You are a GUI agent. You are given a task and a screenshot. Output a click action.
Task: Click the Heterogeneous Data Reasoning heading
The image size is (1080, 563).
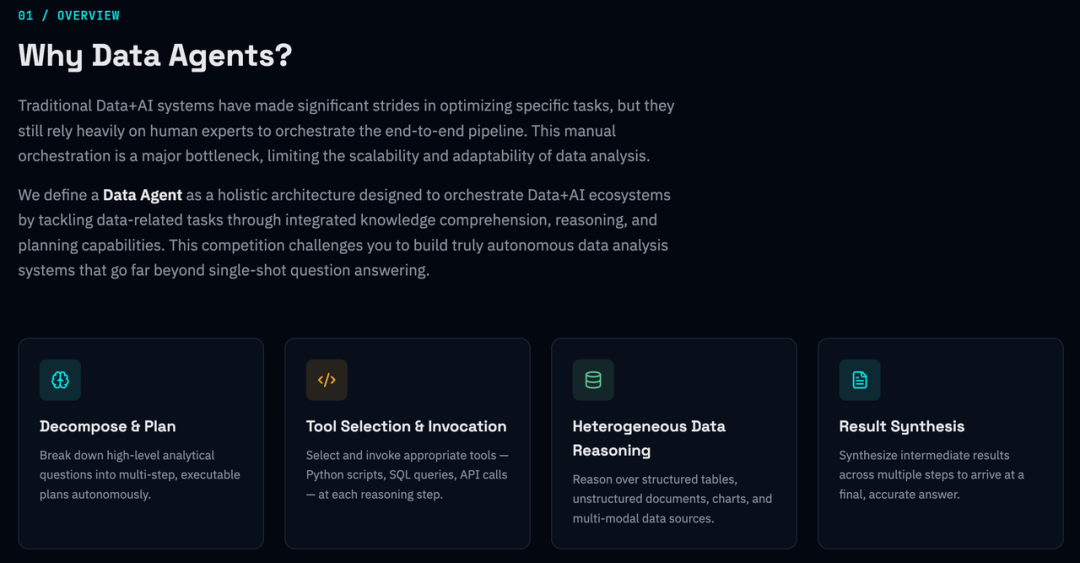click(649, 438)
